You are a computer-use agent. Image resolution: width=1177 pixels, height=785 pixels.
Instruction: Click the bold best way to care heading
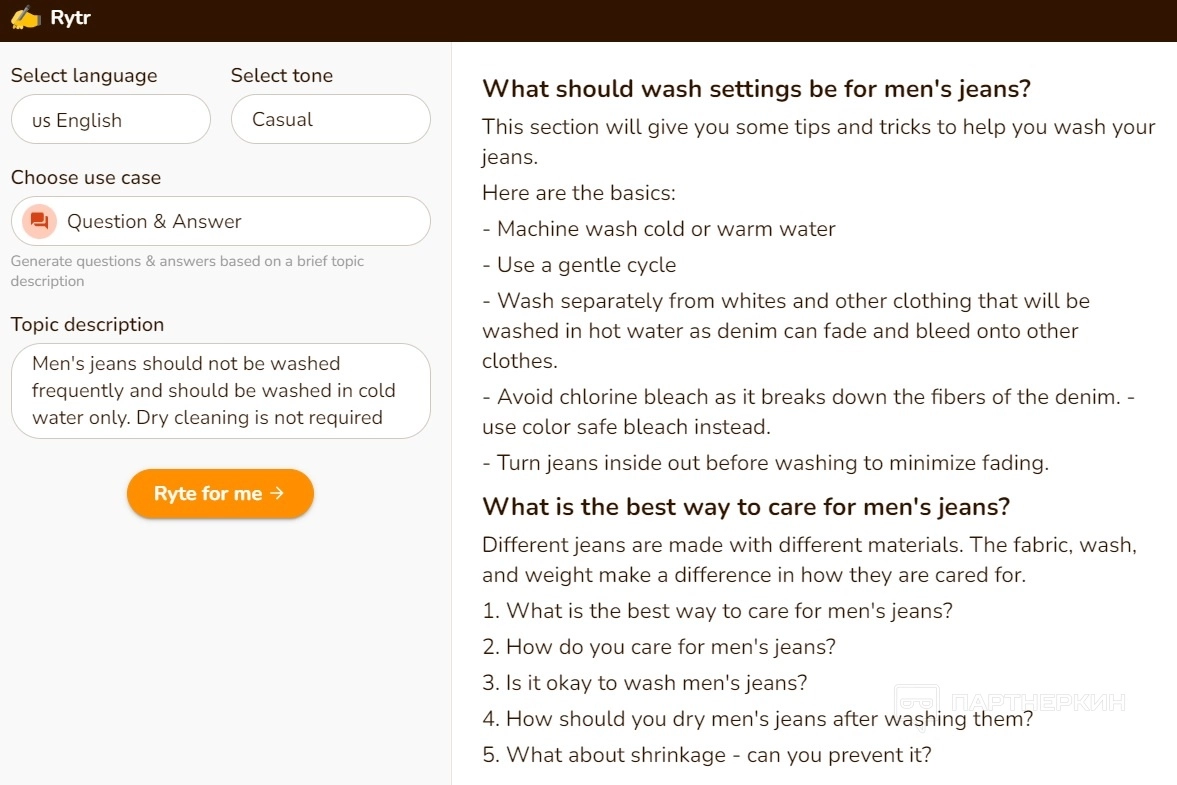[746, 507]
